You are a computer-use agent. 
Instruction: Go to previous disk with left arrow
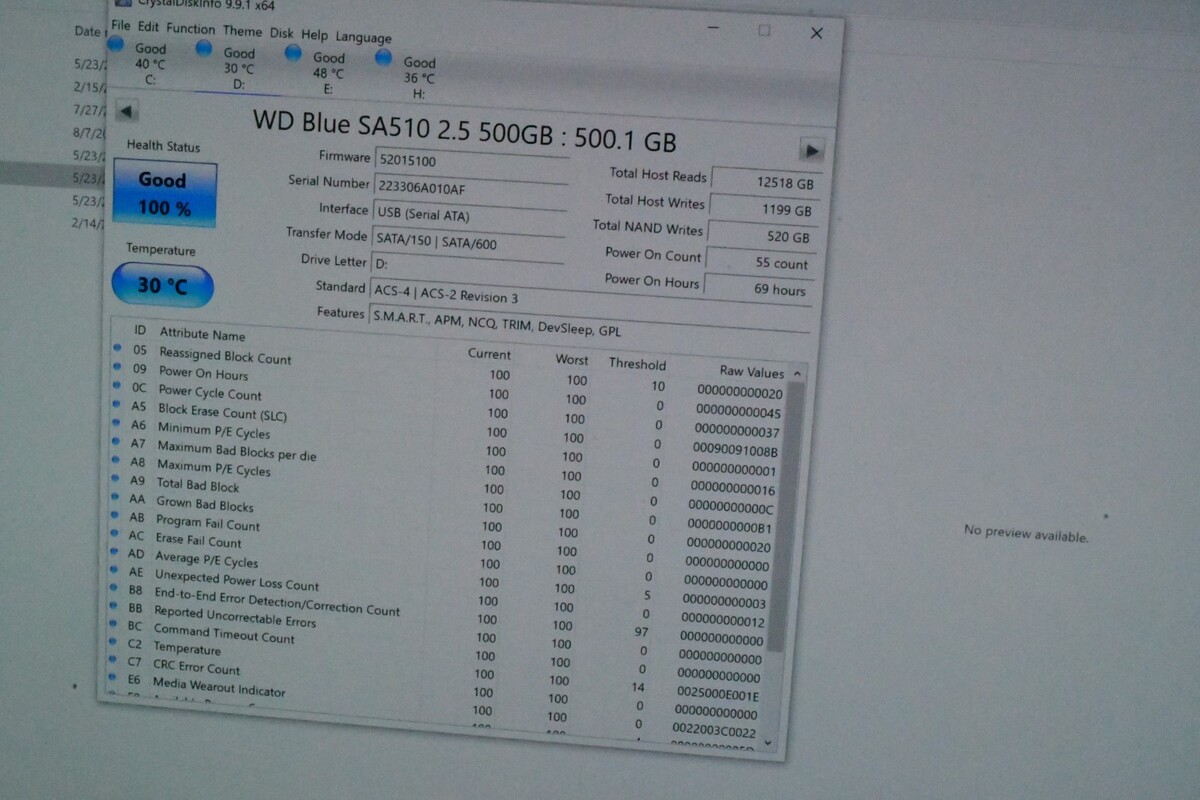(x=128, y=111)
